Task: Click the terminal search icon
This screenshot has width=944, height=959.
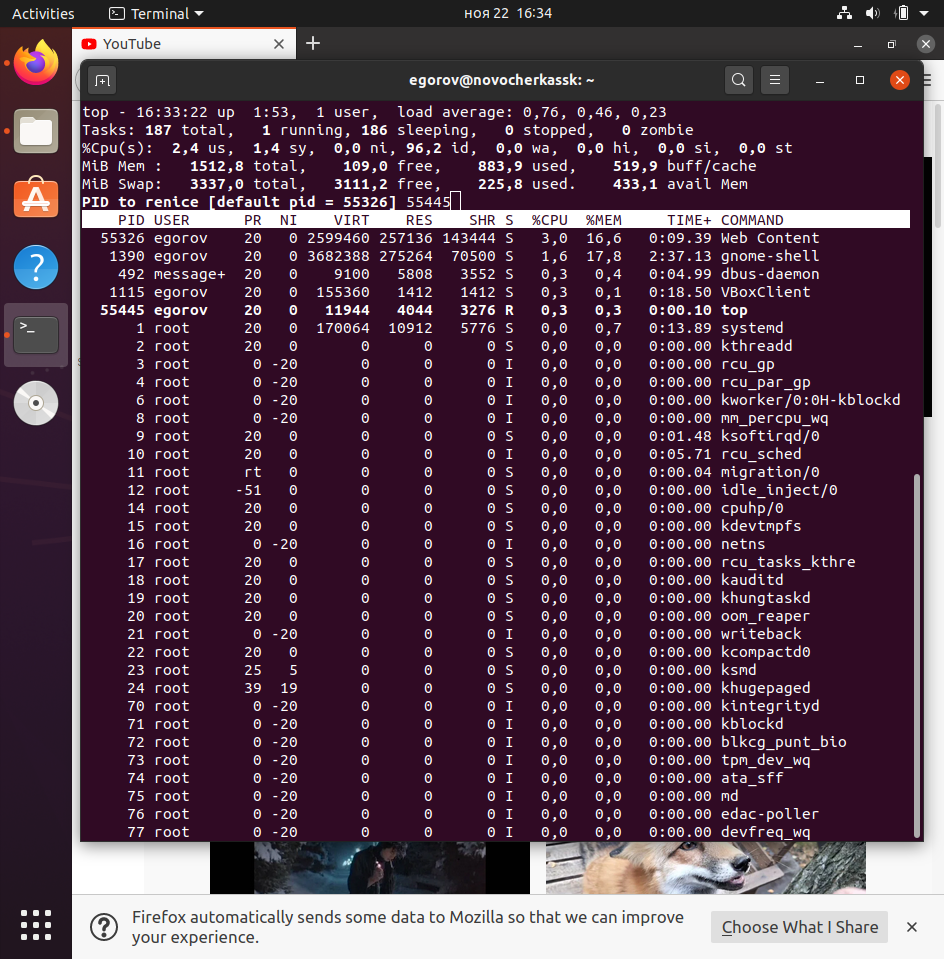Action: click(739, 81)
